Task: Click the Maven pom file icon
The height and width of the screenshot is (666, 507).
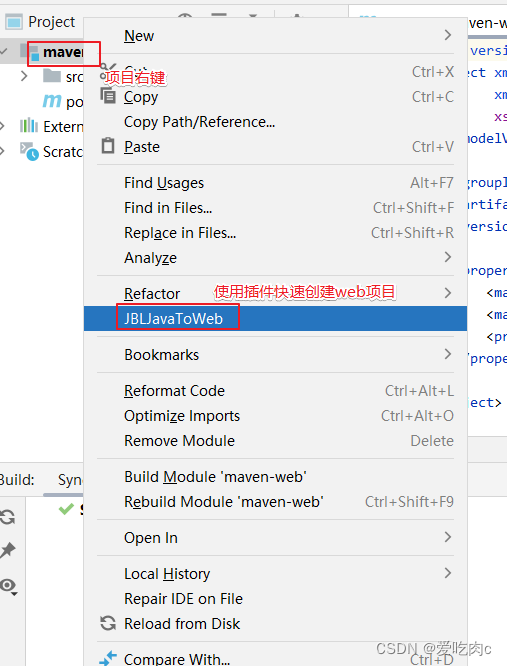Action: tap(52, 101)
